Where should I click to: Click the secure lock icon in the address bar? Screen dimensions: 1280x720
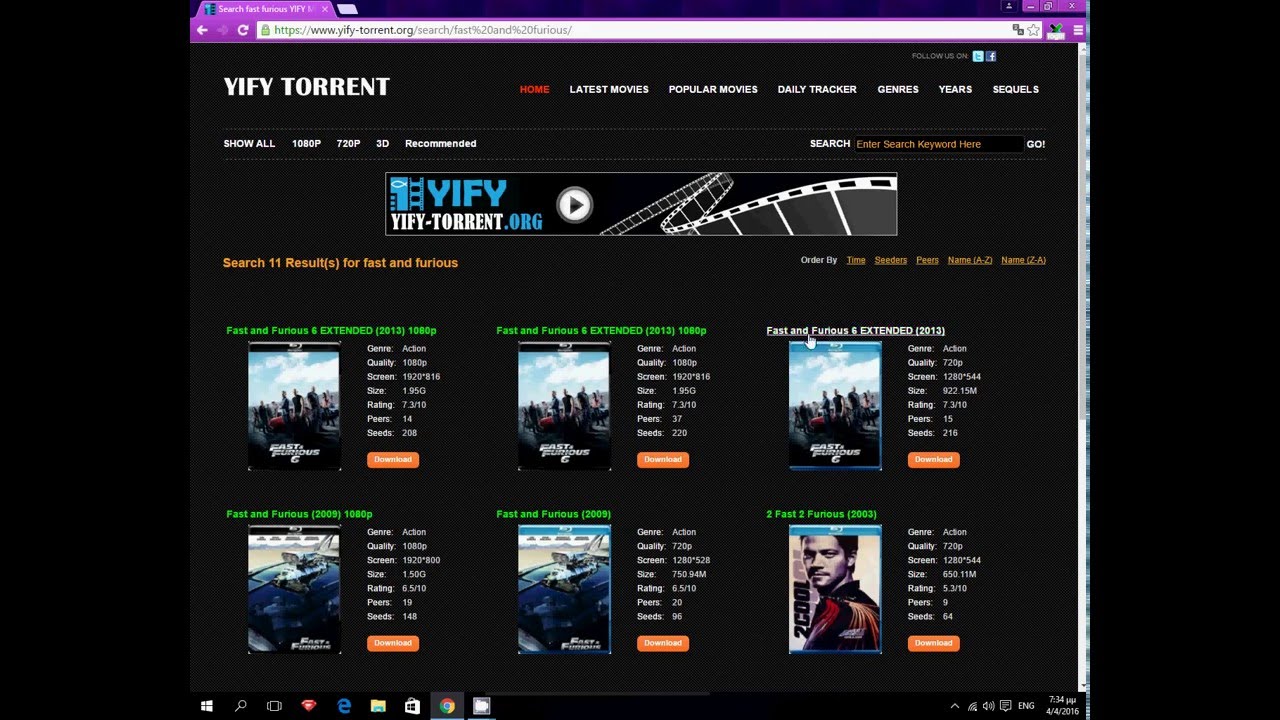[265, 30]
